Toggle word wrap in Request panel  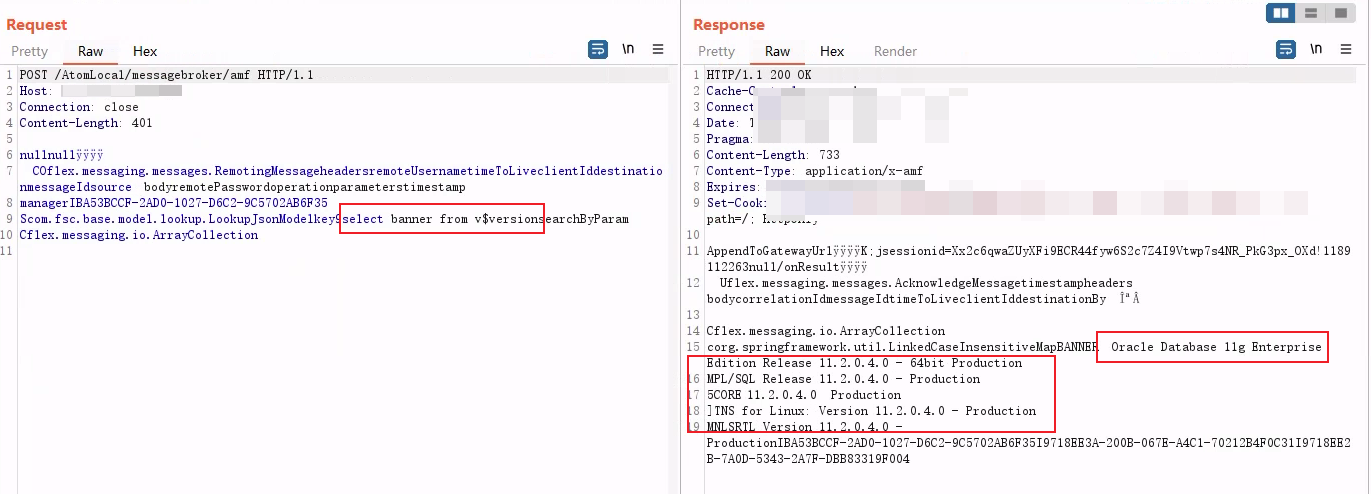598,49
